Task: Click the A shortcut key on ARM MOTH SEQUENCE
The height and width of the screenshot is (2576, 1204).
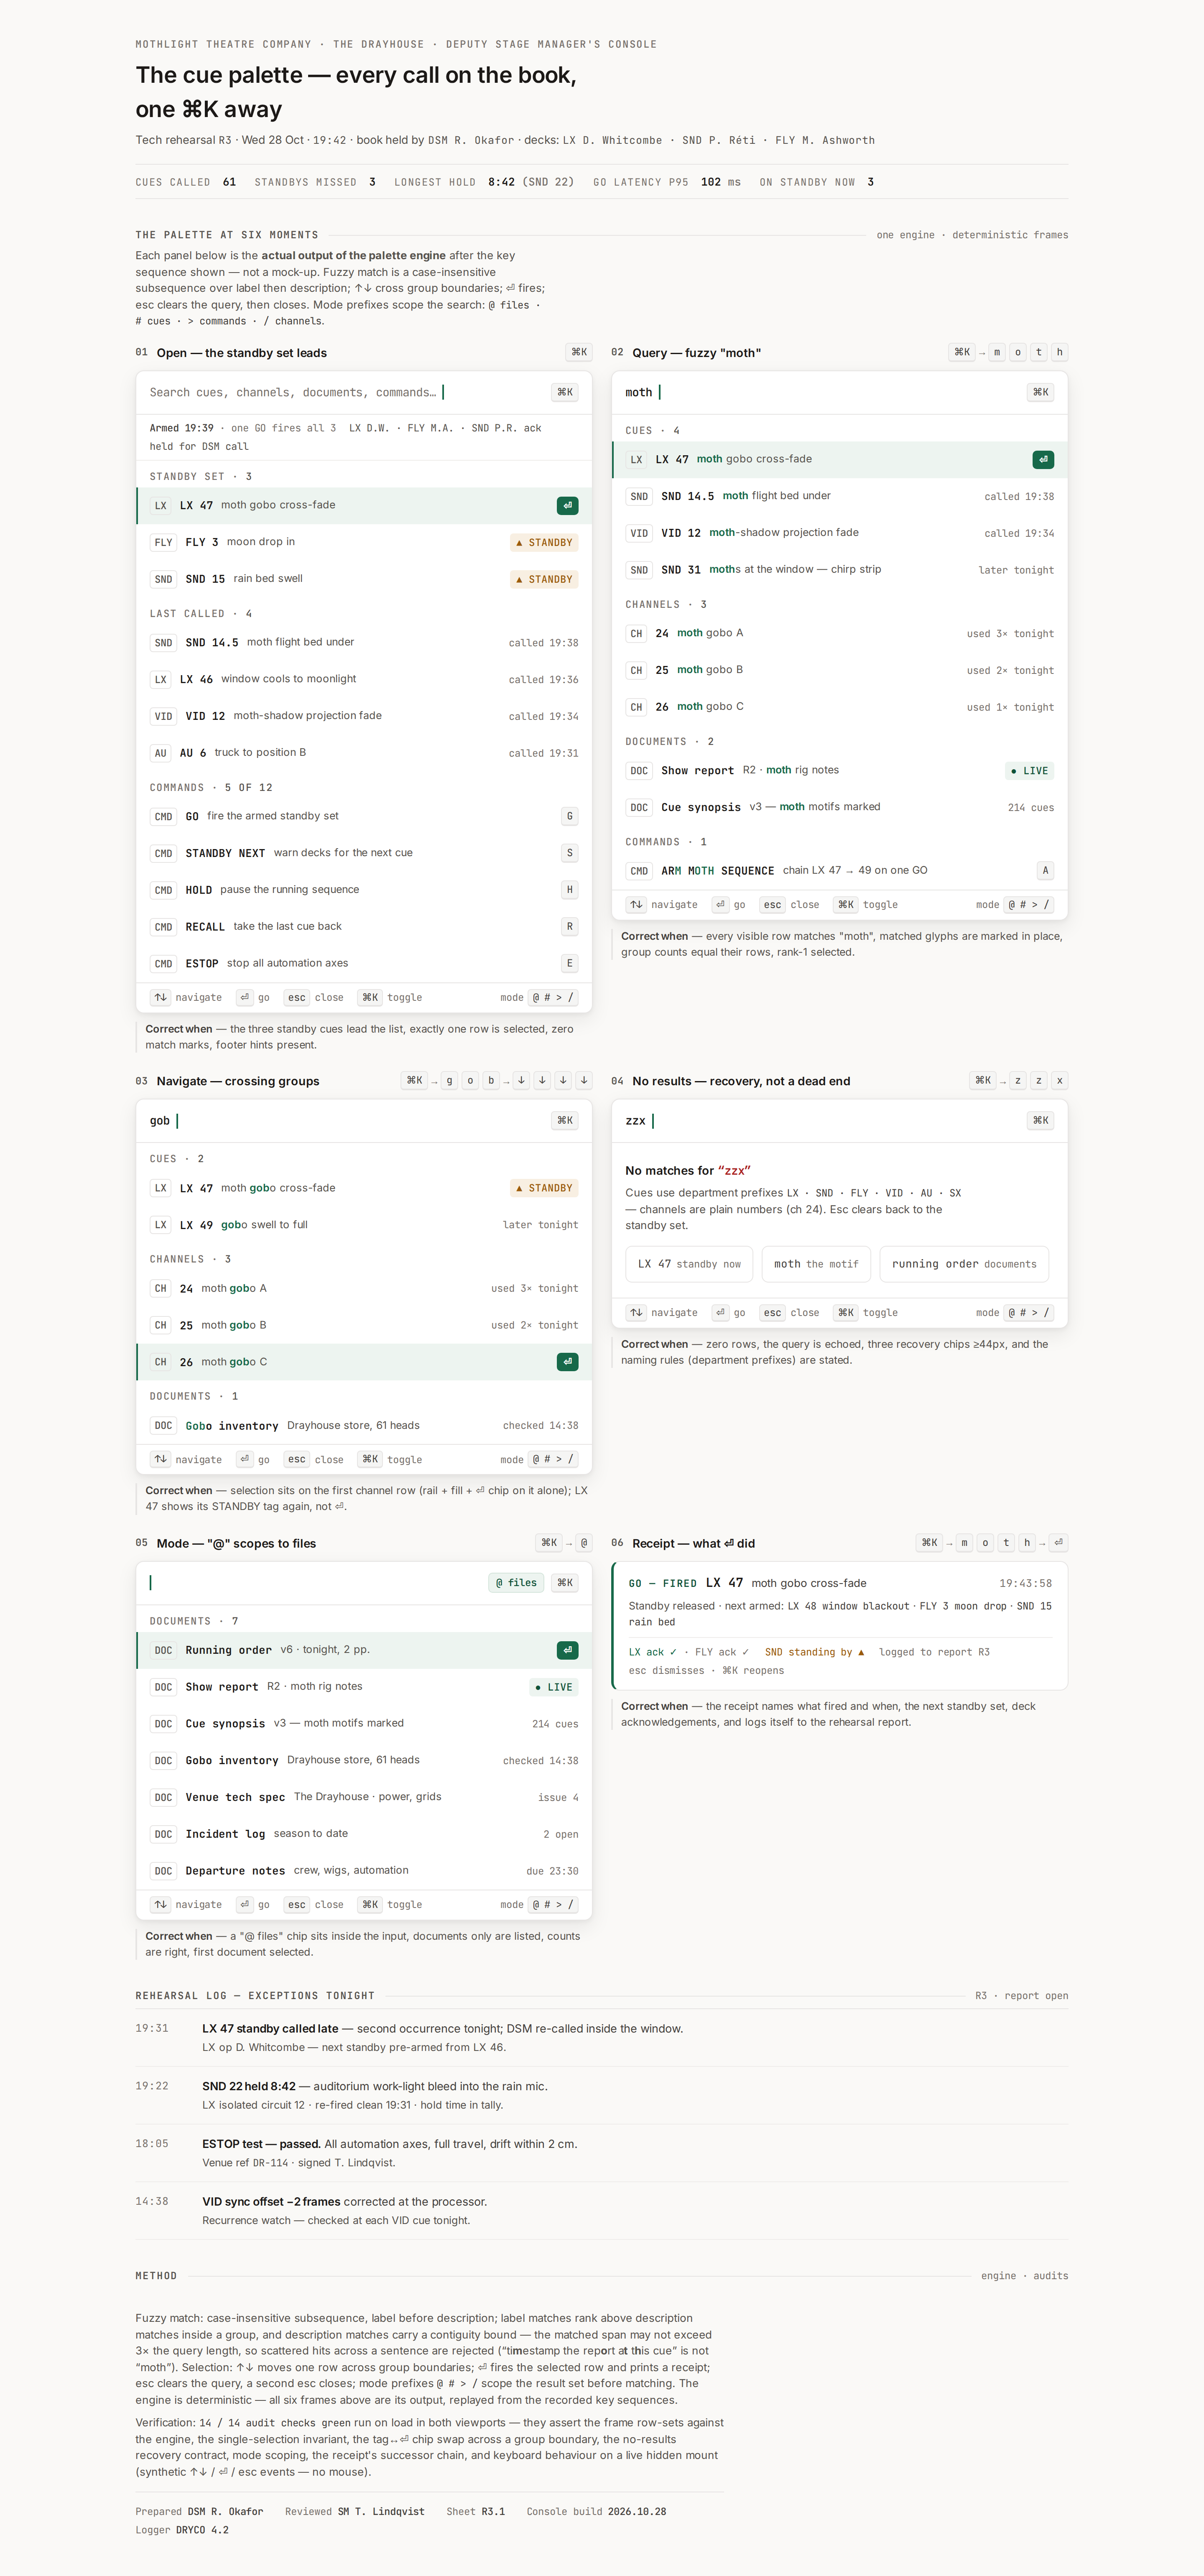Action: coord(1045,870)
